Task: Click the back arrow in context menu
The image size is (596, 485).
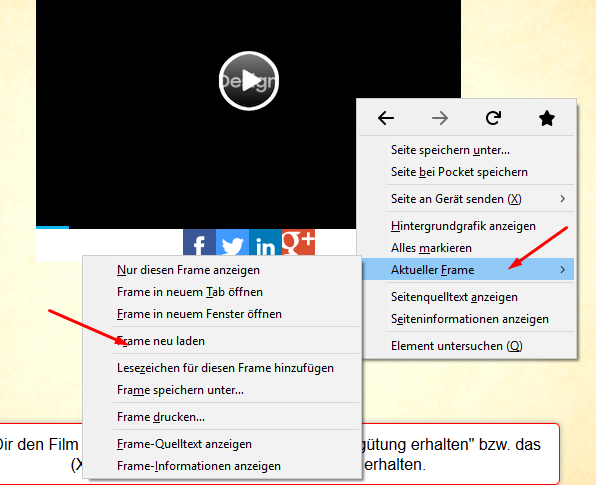Action: 386,118
